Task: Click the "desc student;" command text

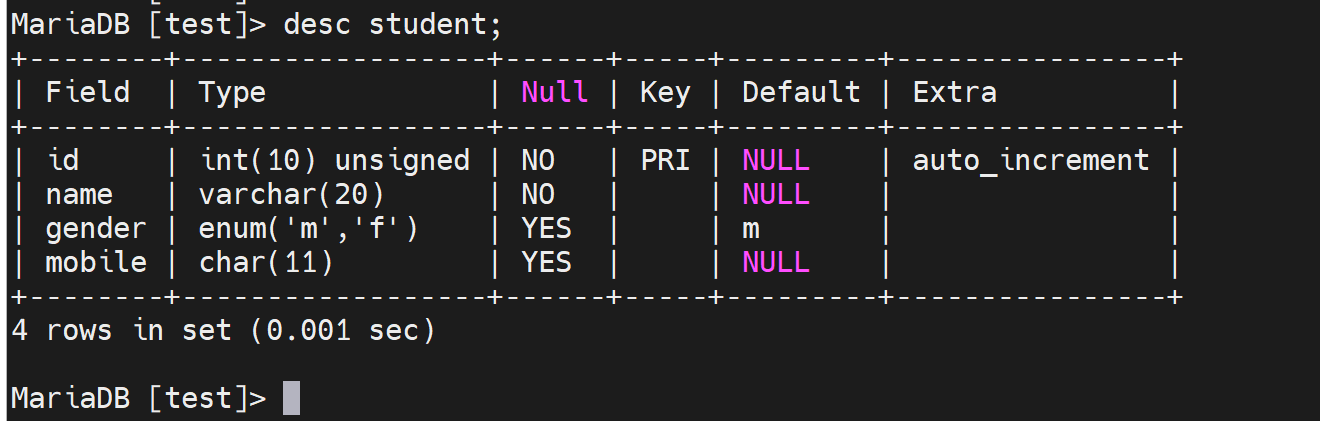Action: point(392,25)
